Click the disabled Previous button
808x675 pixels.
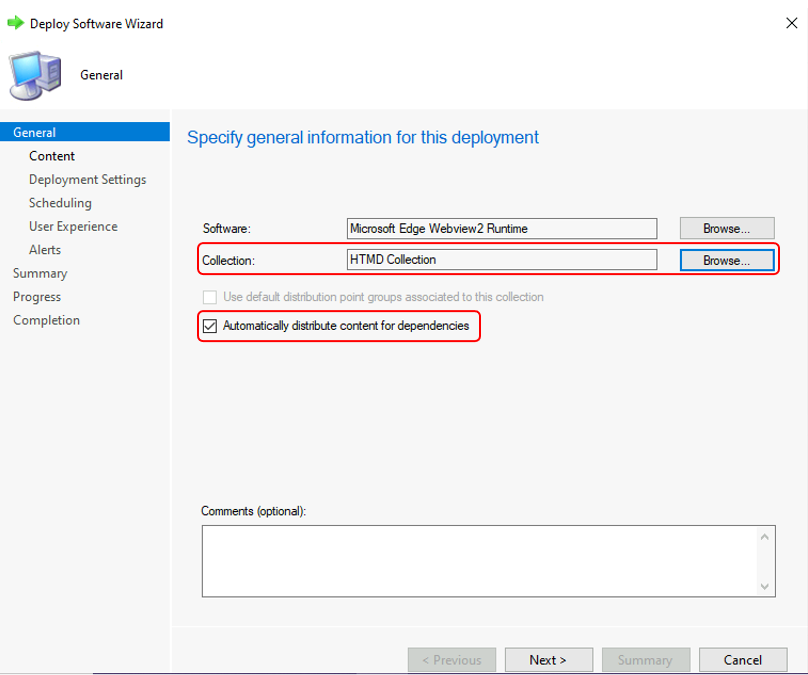pos(452,660)
